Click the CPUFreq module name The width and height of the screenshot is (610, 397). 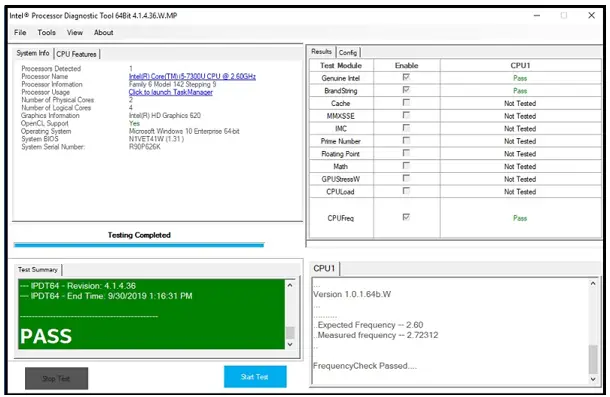[341, 218]
